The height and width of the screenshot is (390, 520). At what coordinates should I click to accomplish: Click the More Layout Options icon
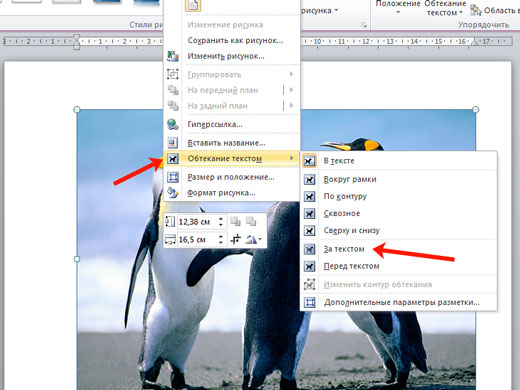point(309,302)
